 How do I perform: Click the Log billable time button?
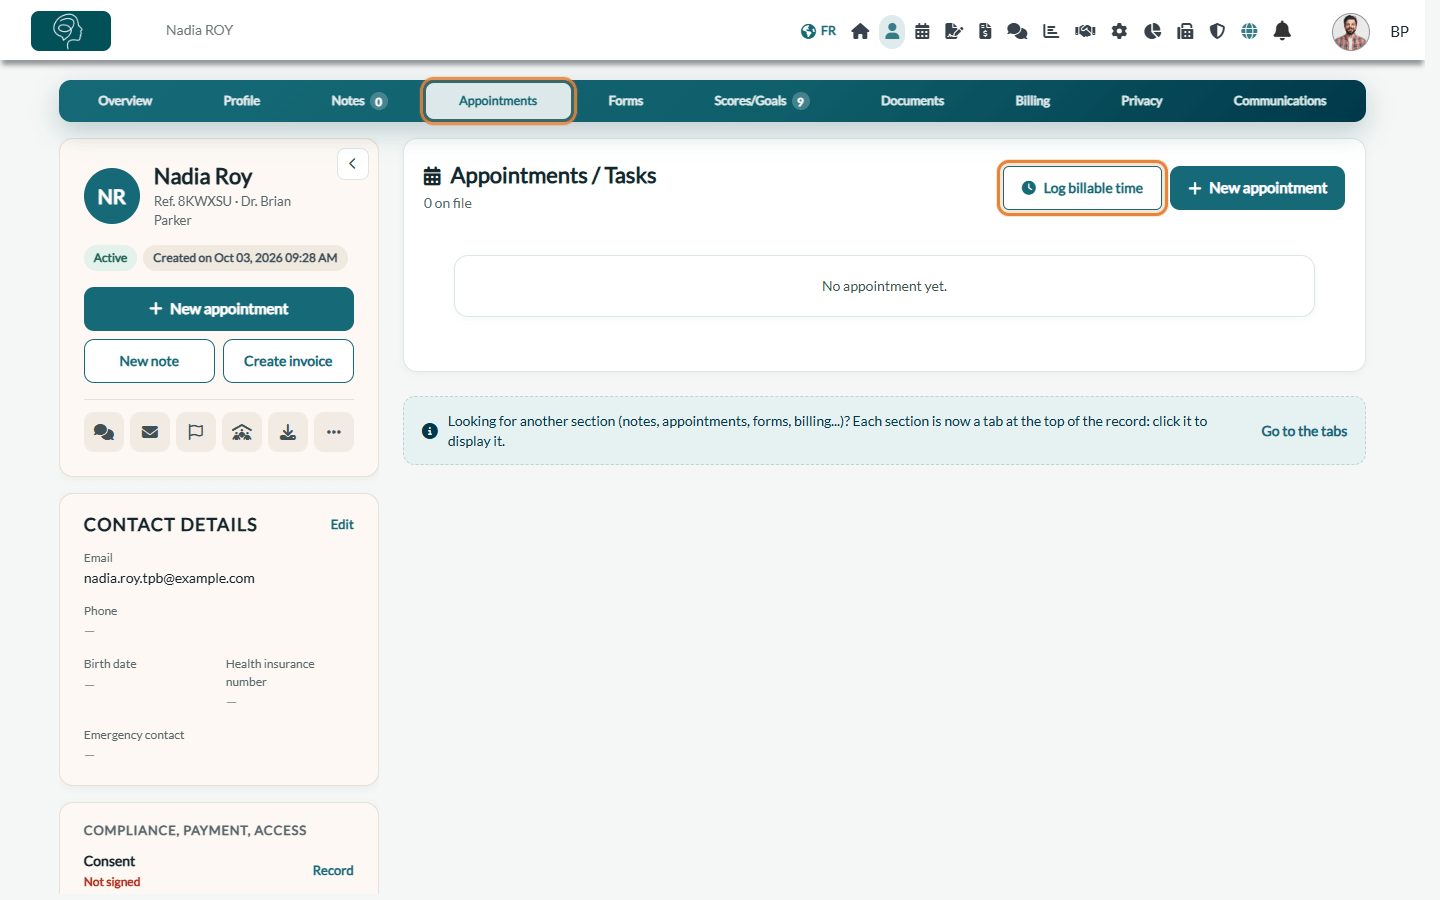click(1082, 188)
